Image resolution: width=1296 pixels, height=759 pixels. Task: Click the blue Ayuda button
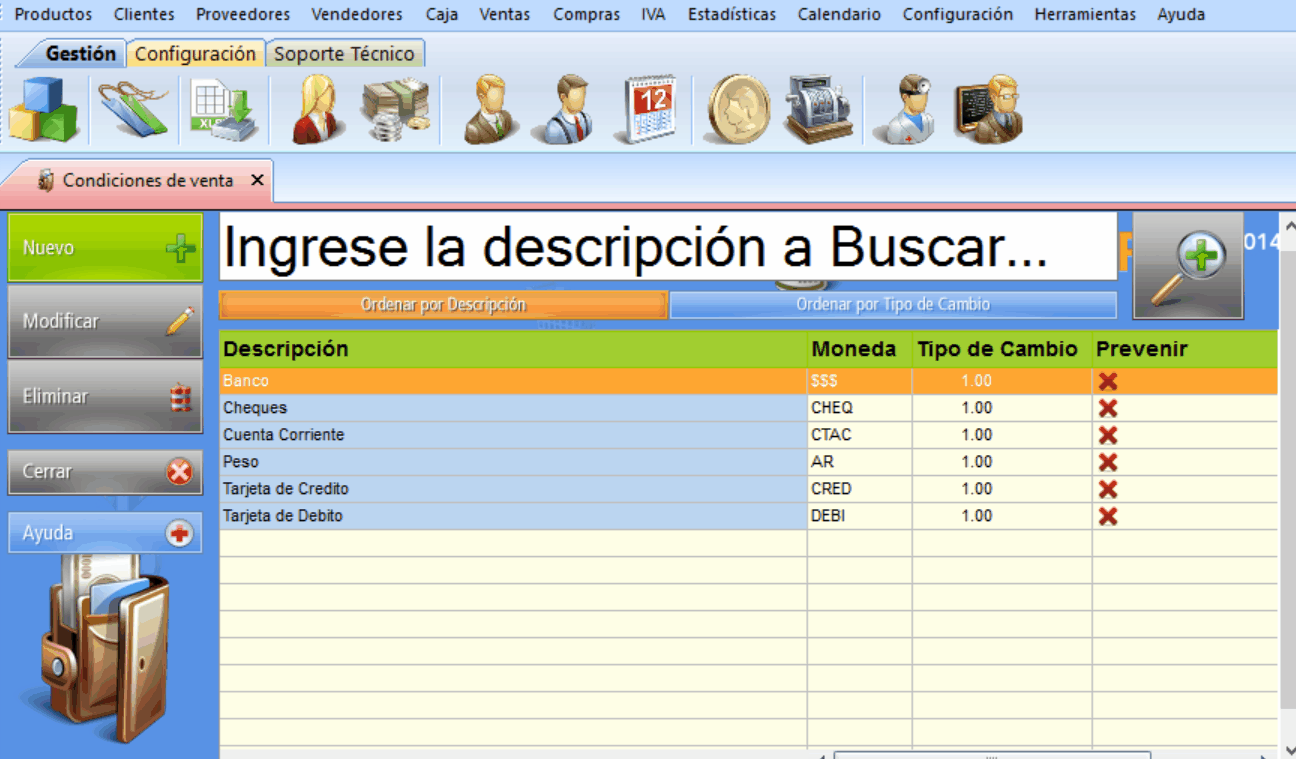pyautogui.click(x=105, y=533)
